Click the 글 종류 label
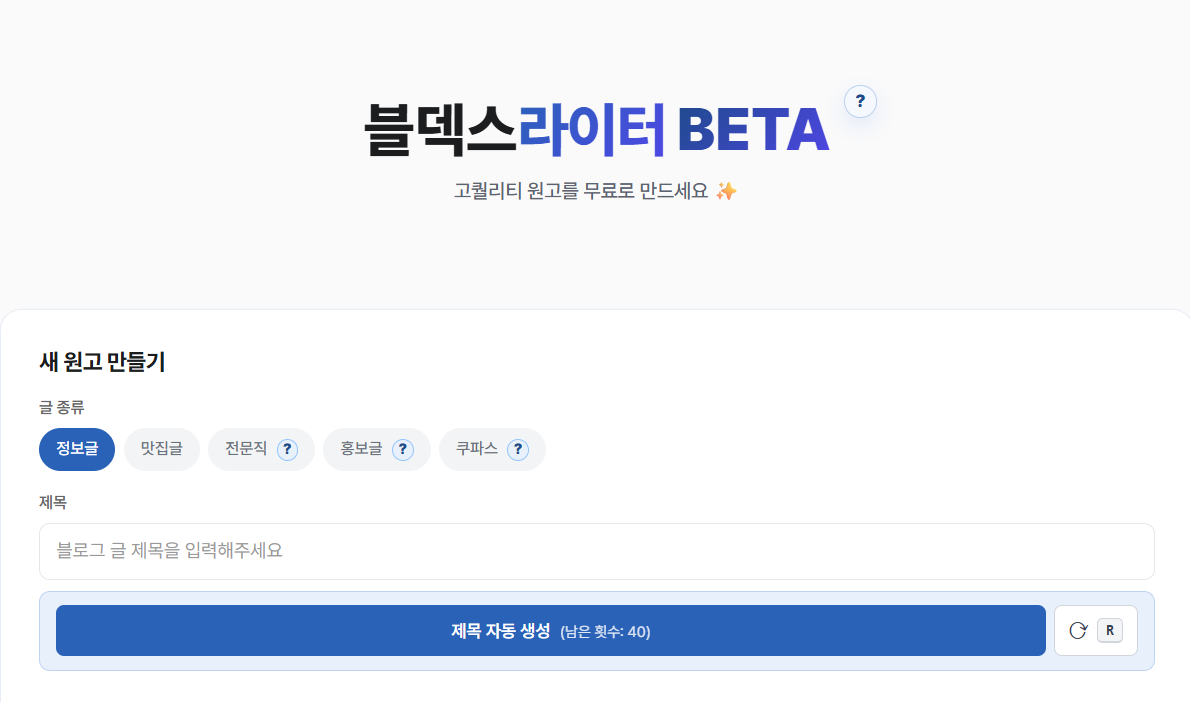1190x702 pixels. (61, 408)
